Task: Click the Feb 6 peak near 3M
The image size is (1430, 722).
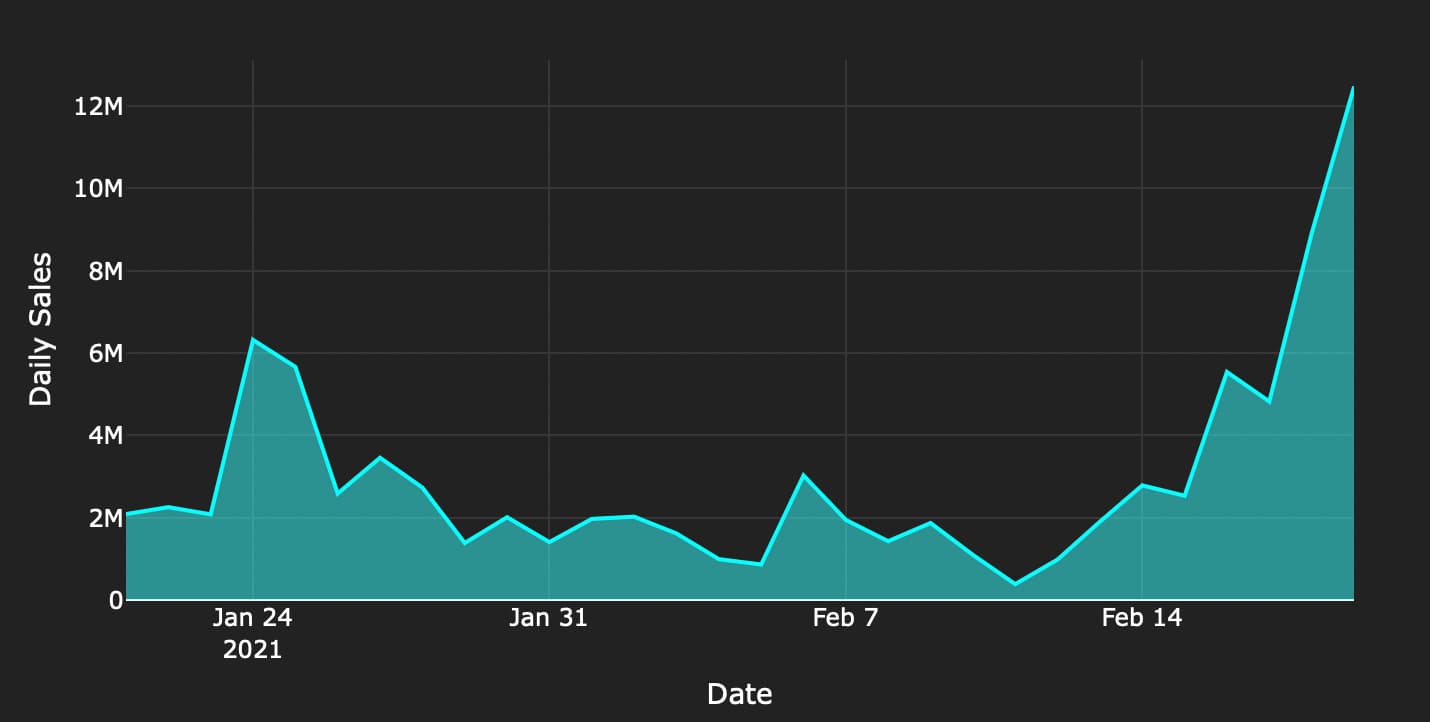Action: 804,475
